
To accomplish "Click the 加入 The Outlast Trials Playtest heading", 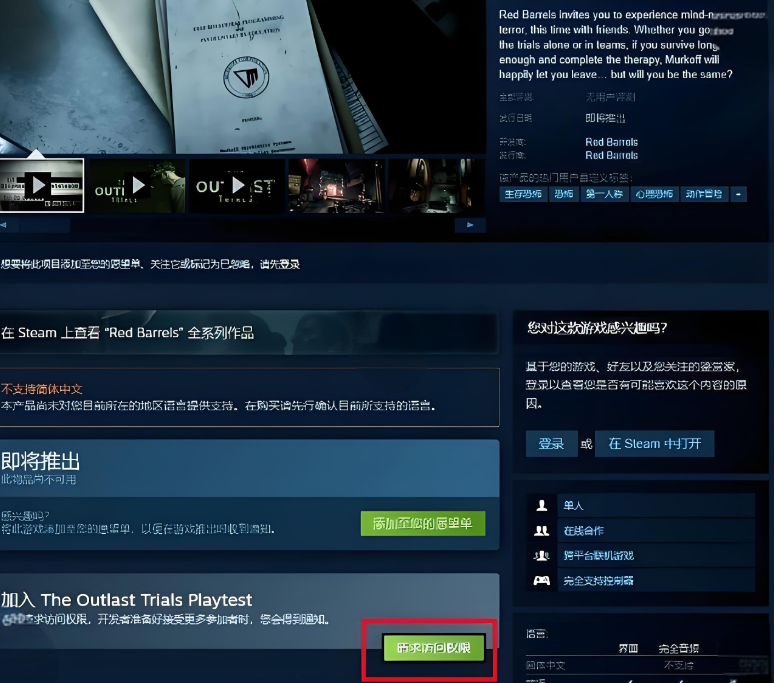I will pos(126,600).
